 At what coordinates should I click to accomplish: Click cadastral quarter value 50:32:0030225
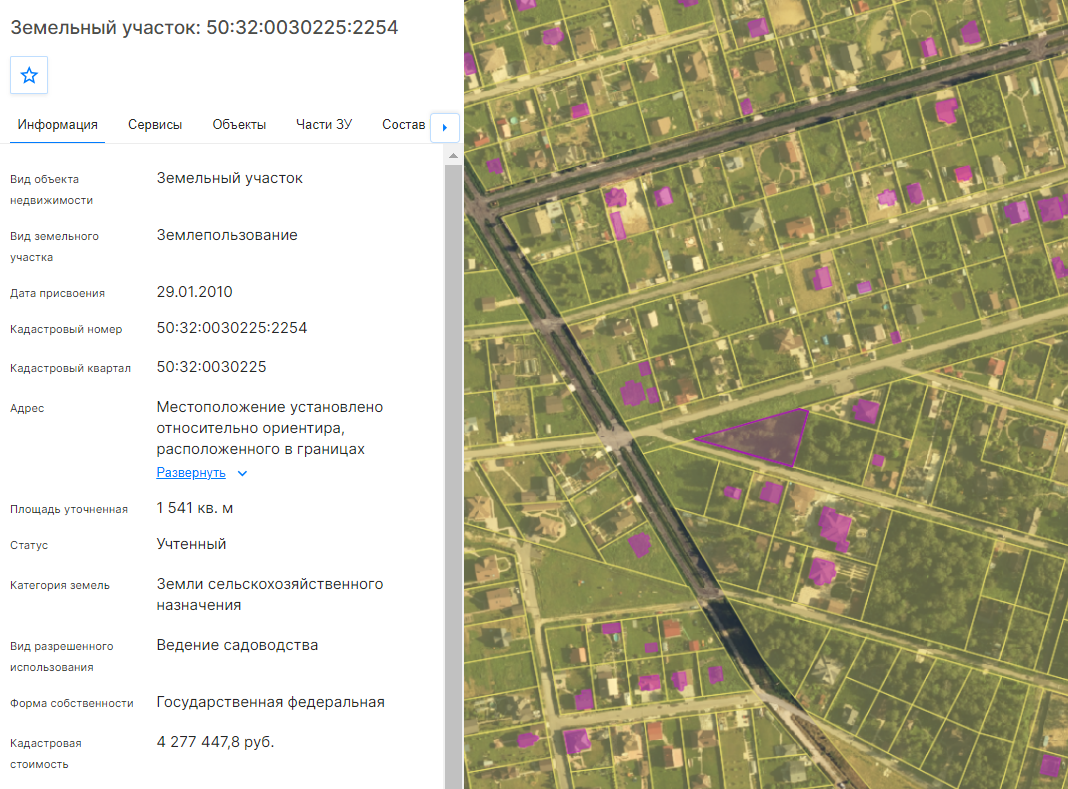pos(211,367)
